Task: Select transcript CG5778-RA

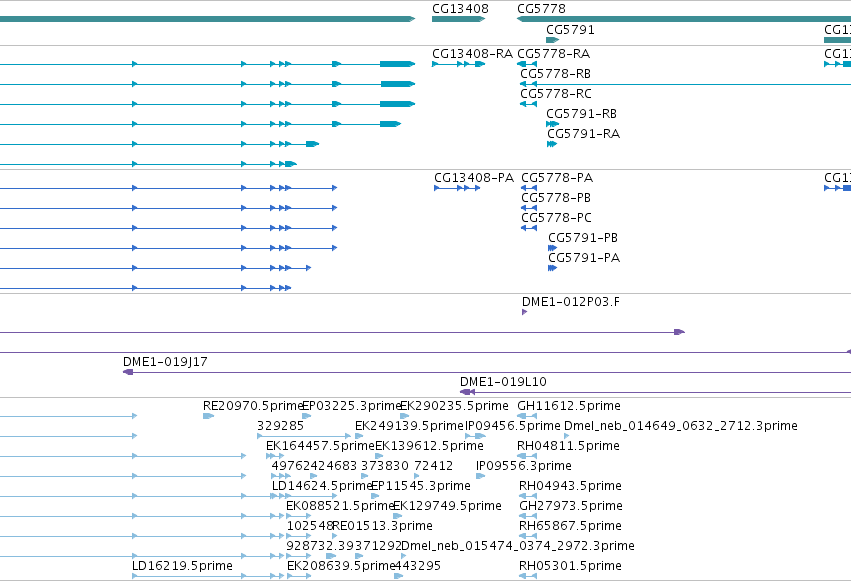Action: point(527,64)
